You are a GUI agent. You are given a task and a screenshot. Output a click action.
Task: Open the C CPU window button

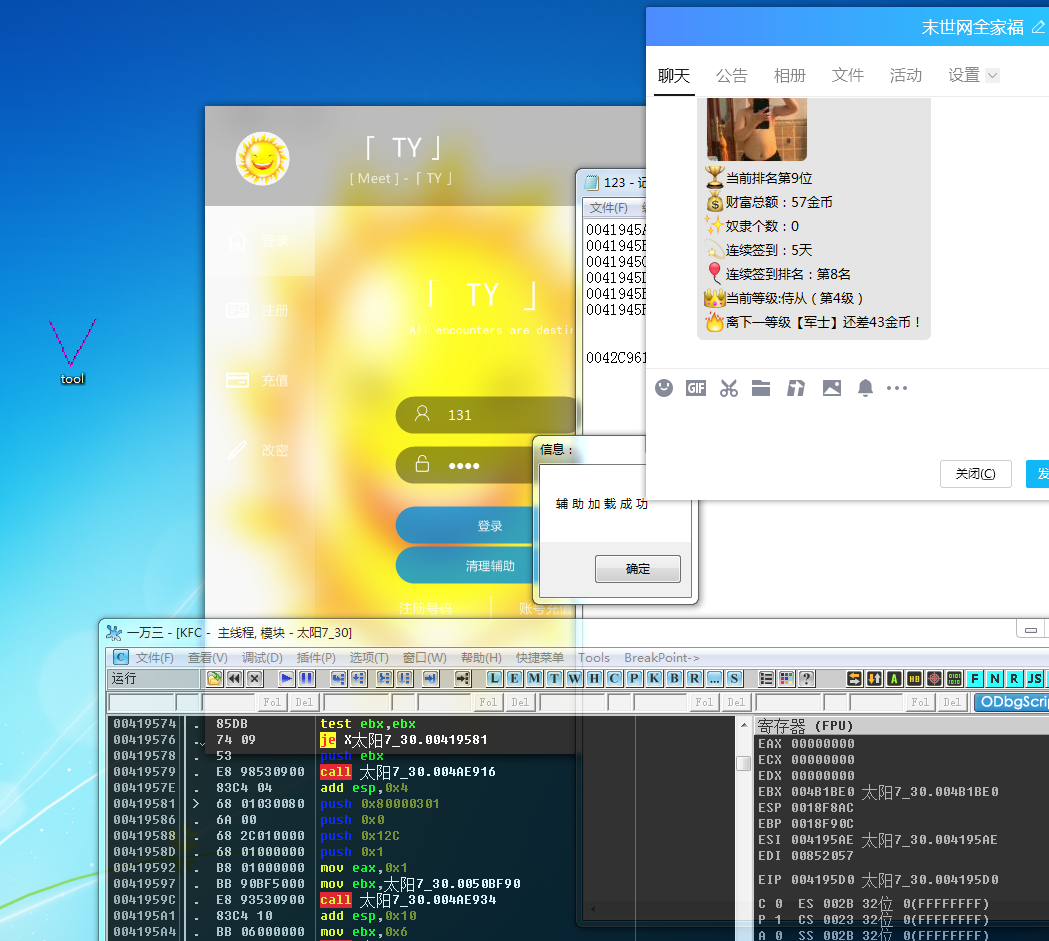point(615,679)
